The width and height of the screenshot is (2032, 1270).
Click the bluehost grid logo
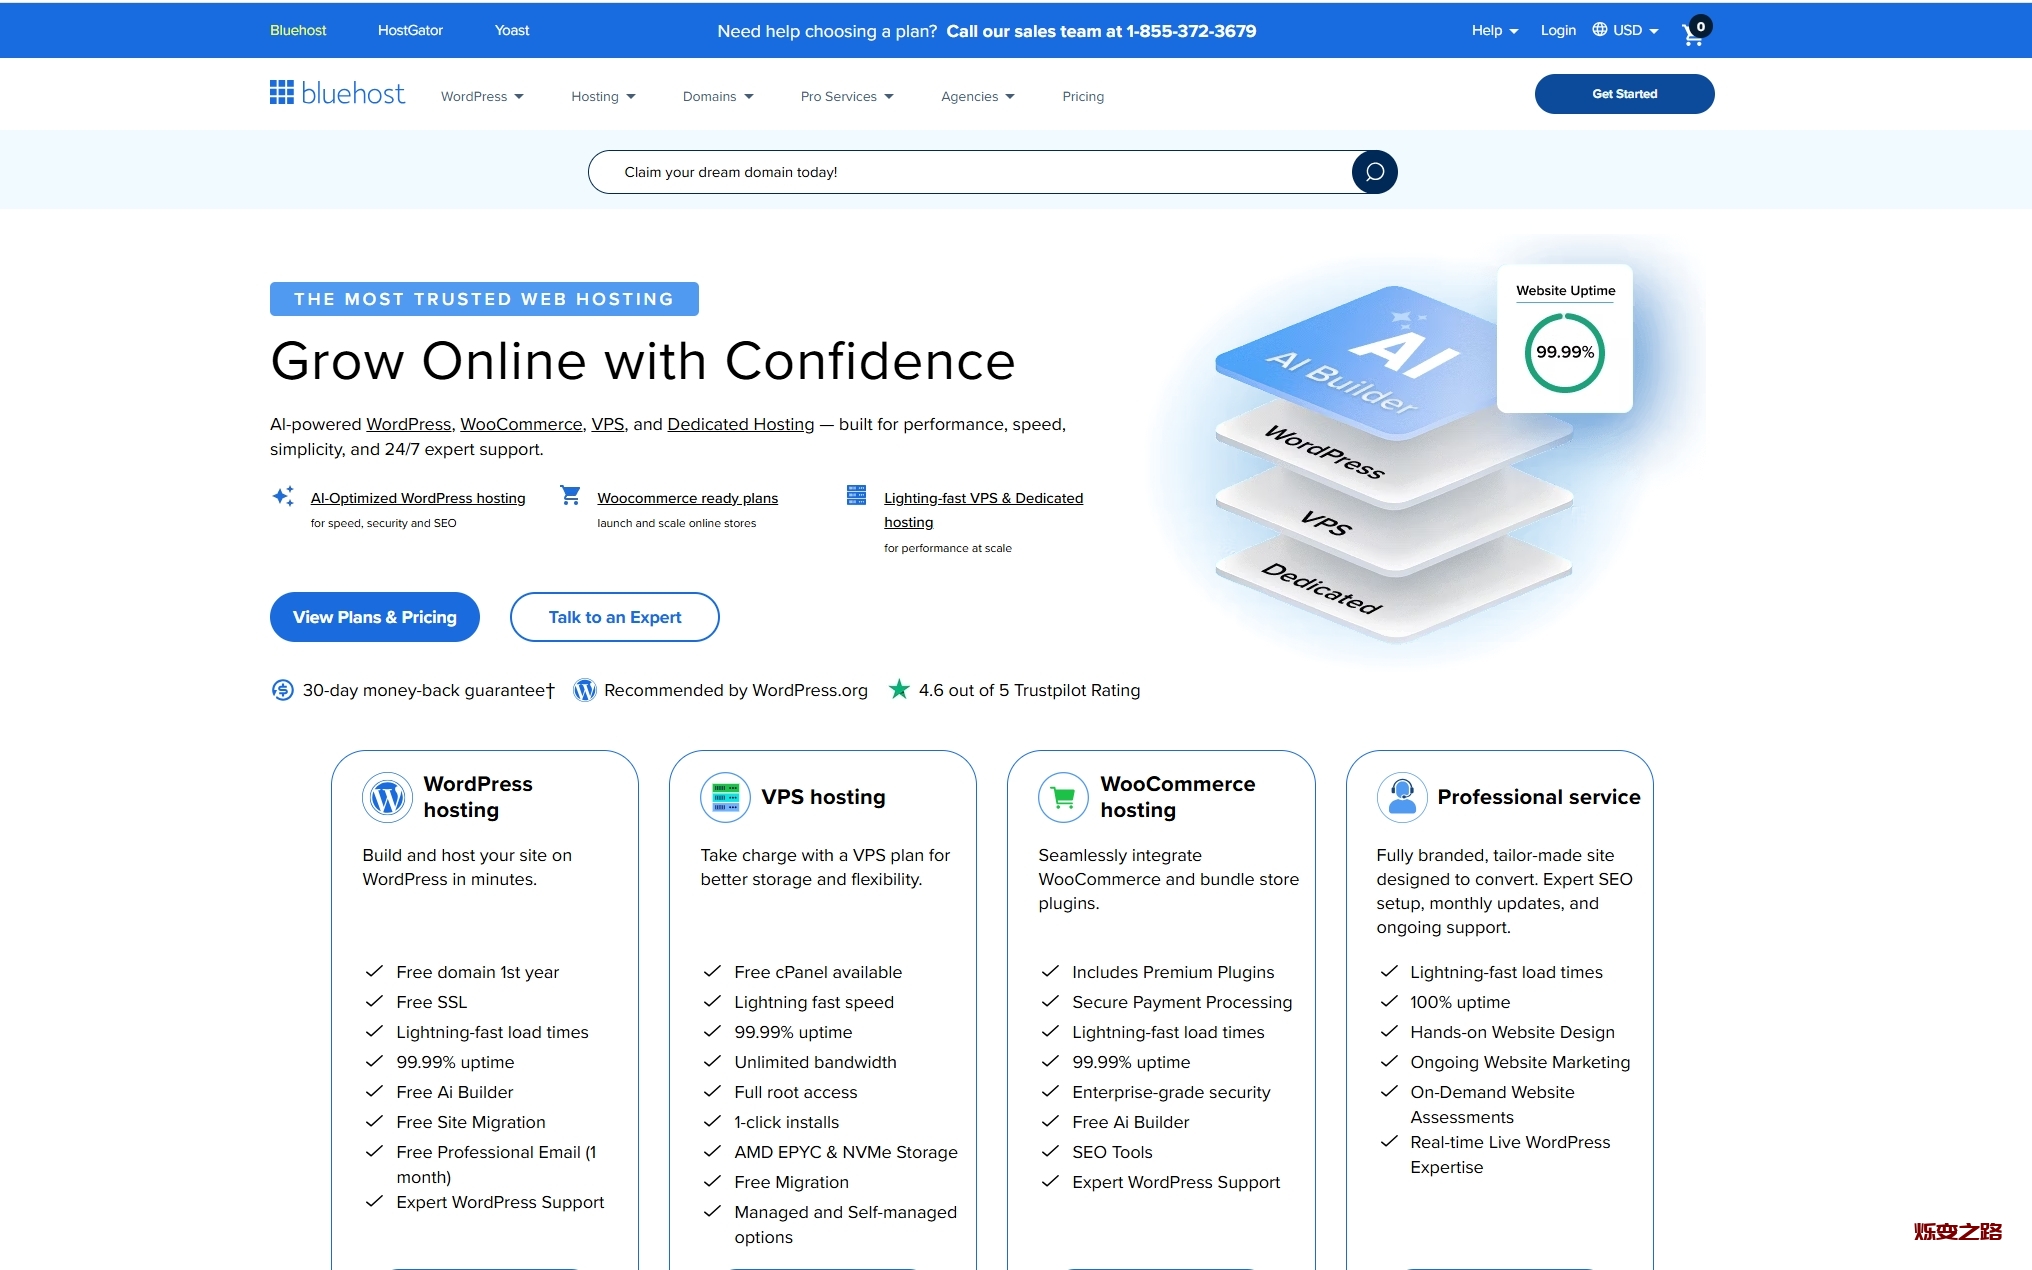pos(282,93)
